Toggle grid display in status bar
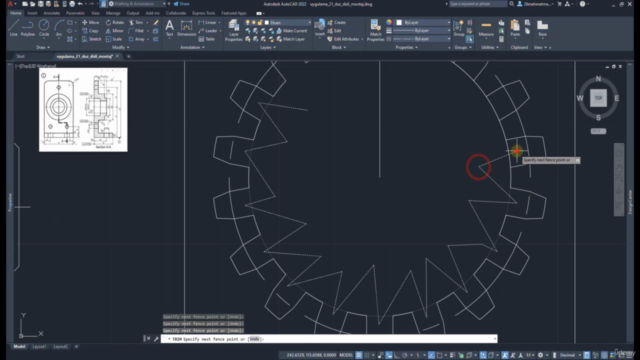The height and width of the screenshot is (360, 640). (359, 355)
